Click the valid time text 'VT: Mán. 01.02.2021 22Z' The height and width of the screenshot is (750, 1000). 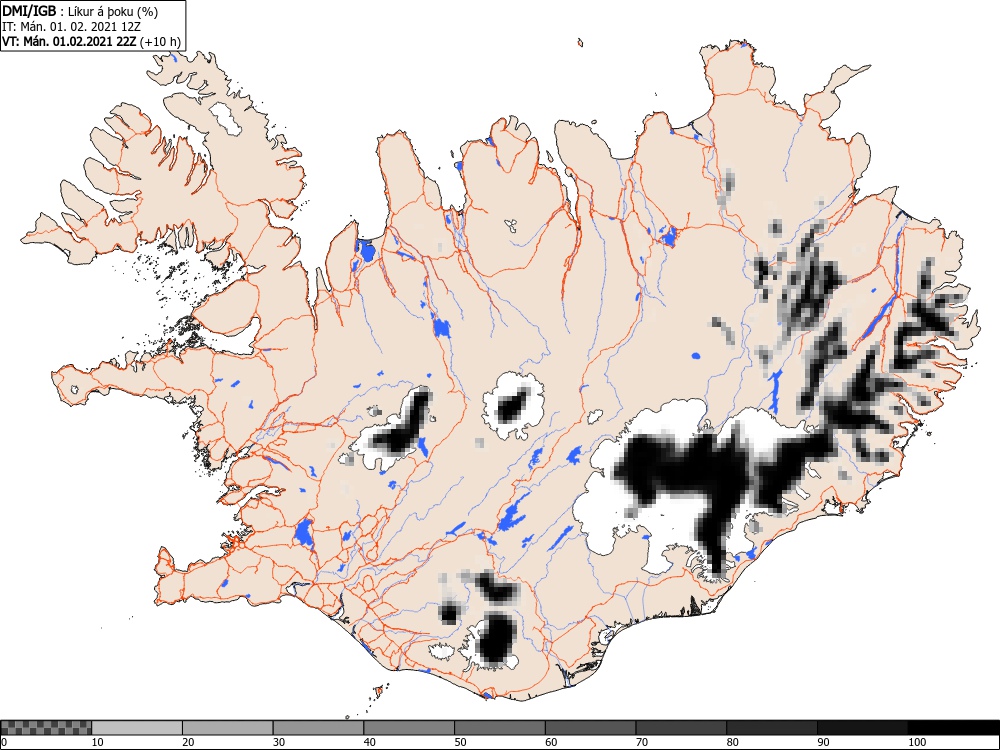tap(70, 42)
